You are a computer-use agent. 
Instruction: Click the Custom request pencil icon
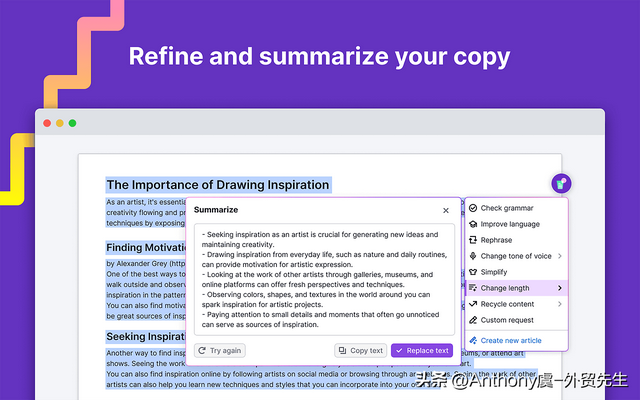pos(473,320)
